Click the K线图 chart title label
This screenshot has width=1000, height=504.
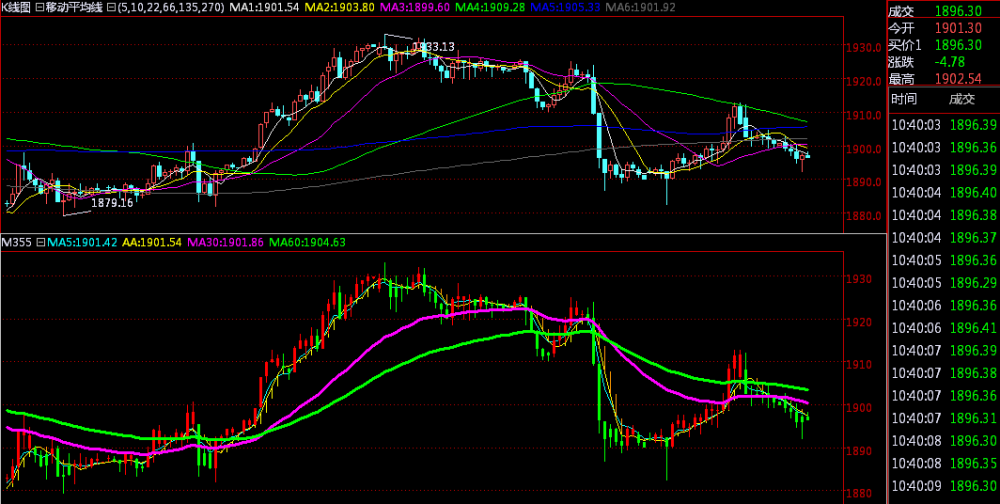[17, 8]
